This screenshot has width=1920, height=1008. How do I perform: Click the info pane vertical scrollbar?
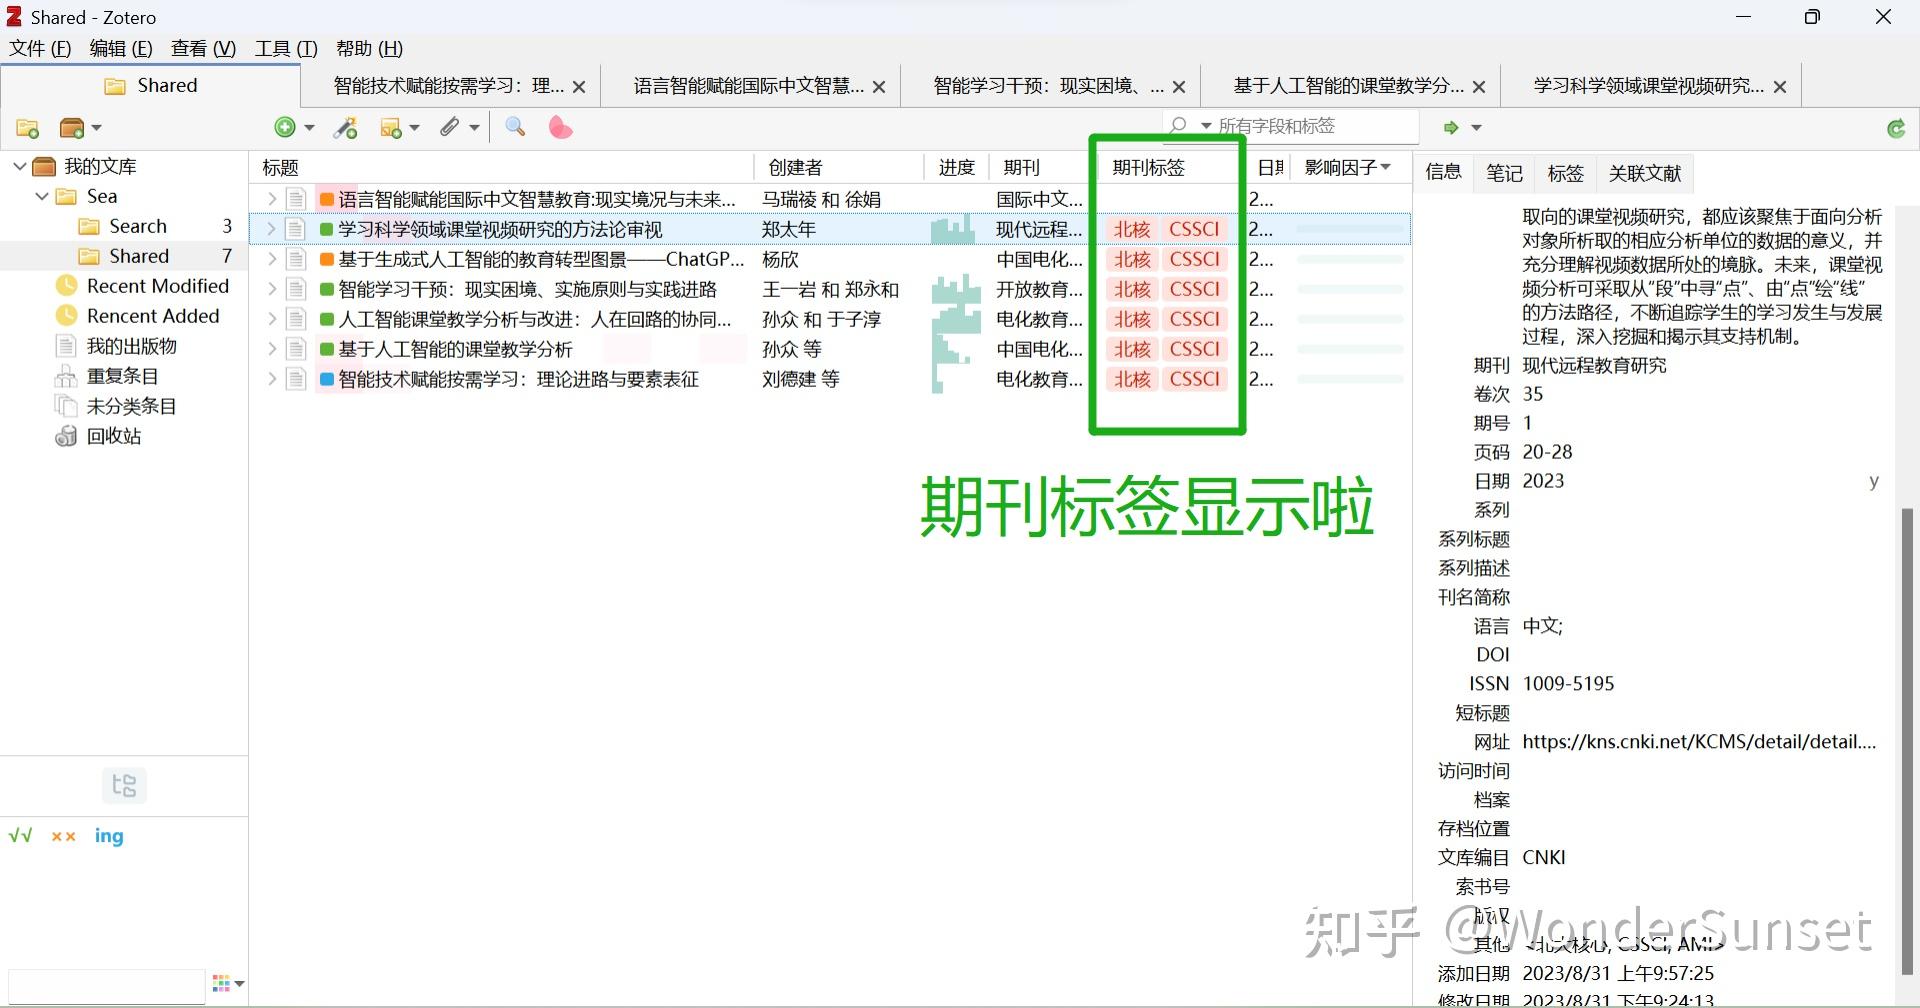coord(1905,740)
